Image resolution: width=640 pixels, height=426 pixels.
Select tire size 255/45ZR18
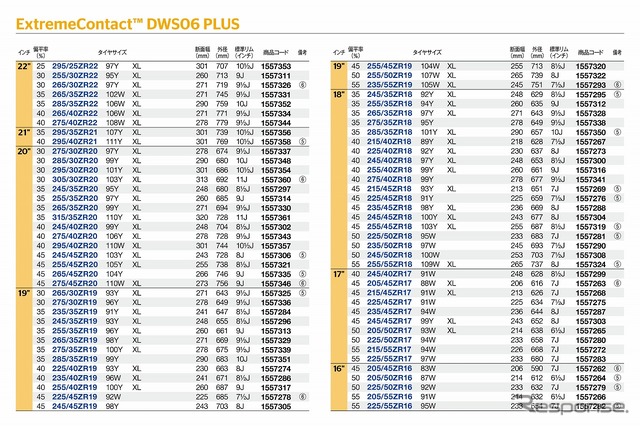(x=390, y=226)
